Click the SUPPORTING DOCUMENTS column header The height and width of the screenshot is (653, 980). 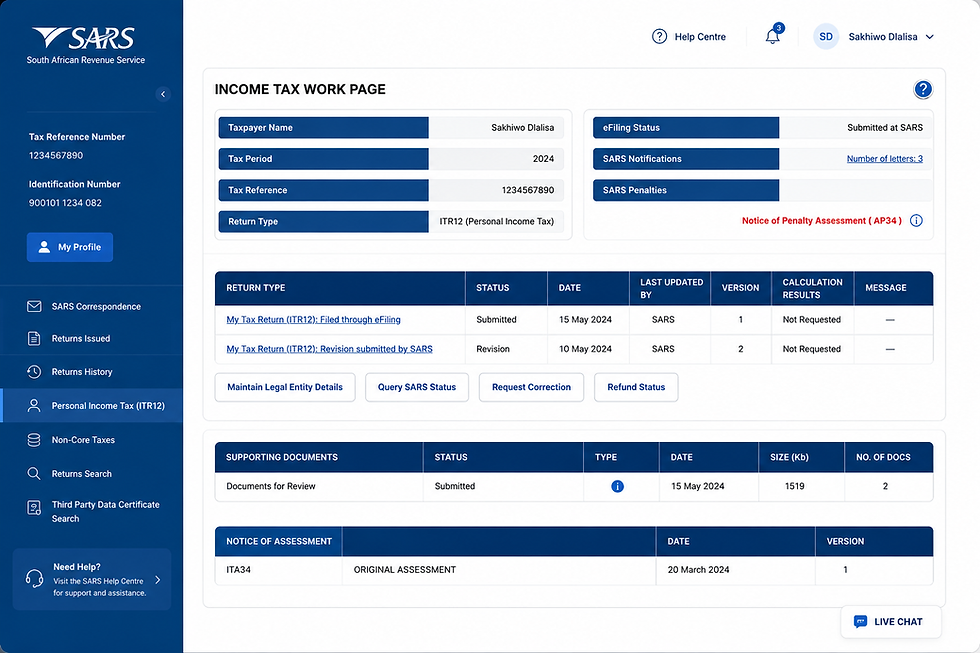(x=319, y=457)
